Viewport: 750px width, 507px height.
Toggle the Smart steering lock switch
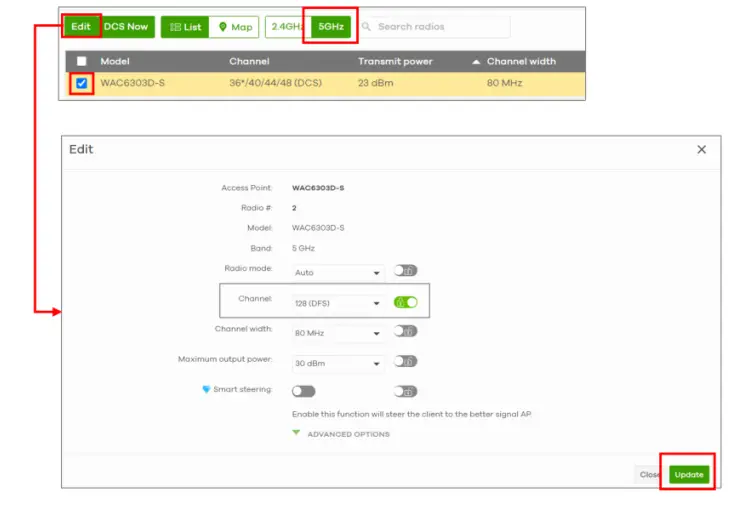406,391
